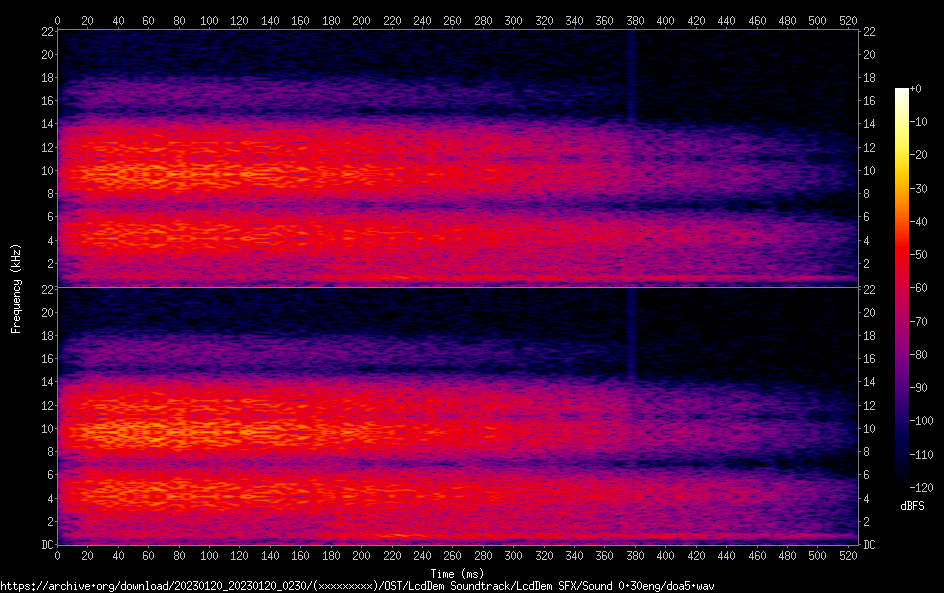Click the Frequency (kHz) axis label
The height and width of the screenshot is (593, 944).
pos(16,288)
